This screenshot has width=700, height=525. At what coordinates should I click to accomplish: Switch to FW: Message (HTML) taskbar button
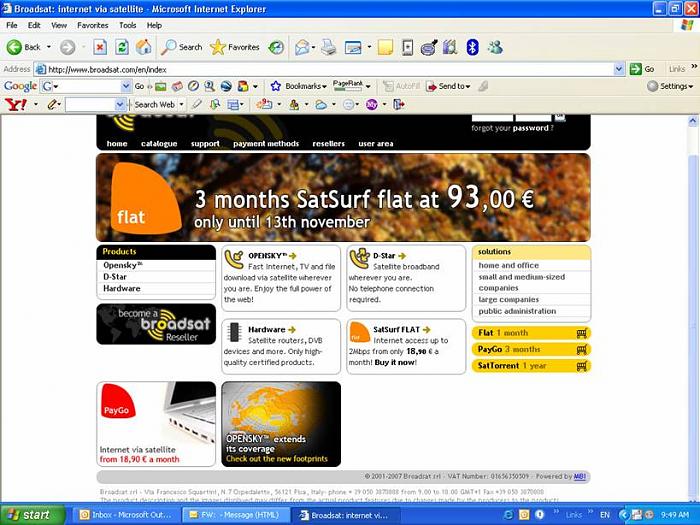[236, 515]
